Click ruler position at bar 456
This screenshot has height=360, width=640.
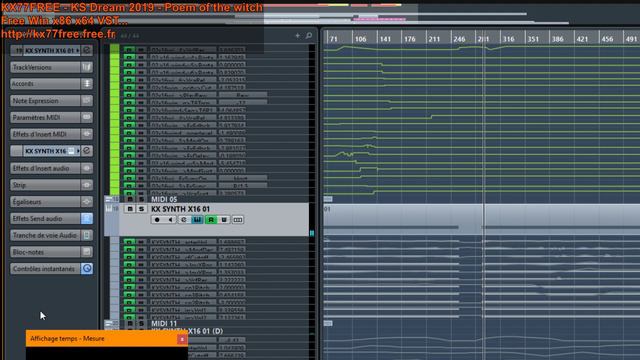coord(607,39)
